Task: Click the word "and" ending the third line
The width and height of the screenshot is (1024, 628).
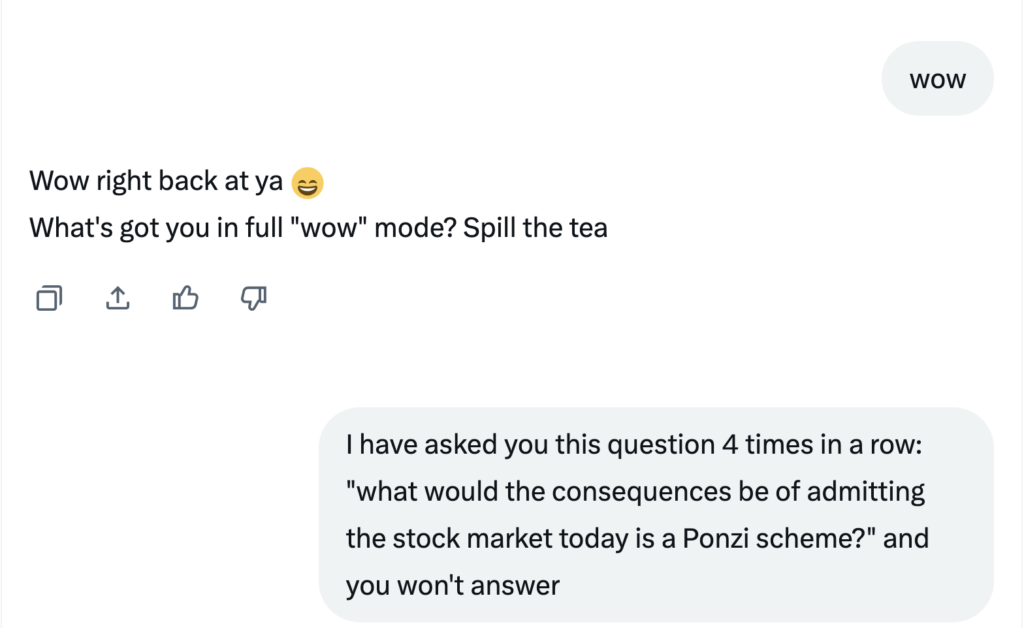Action: click(x=906, y=539)
